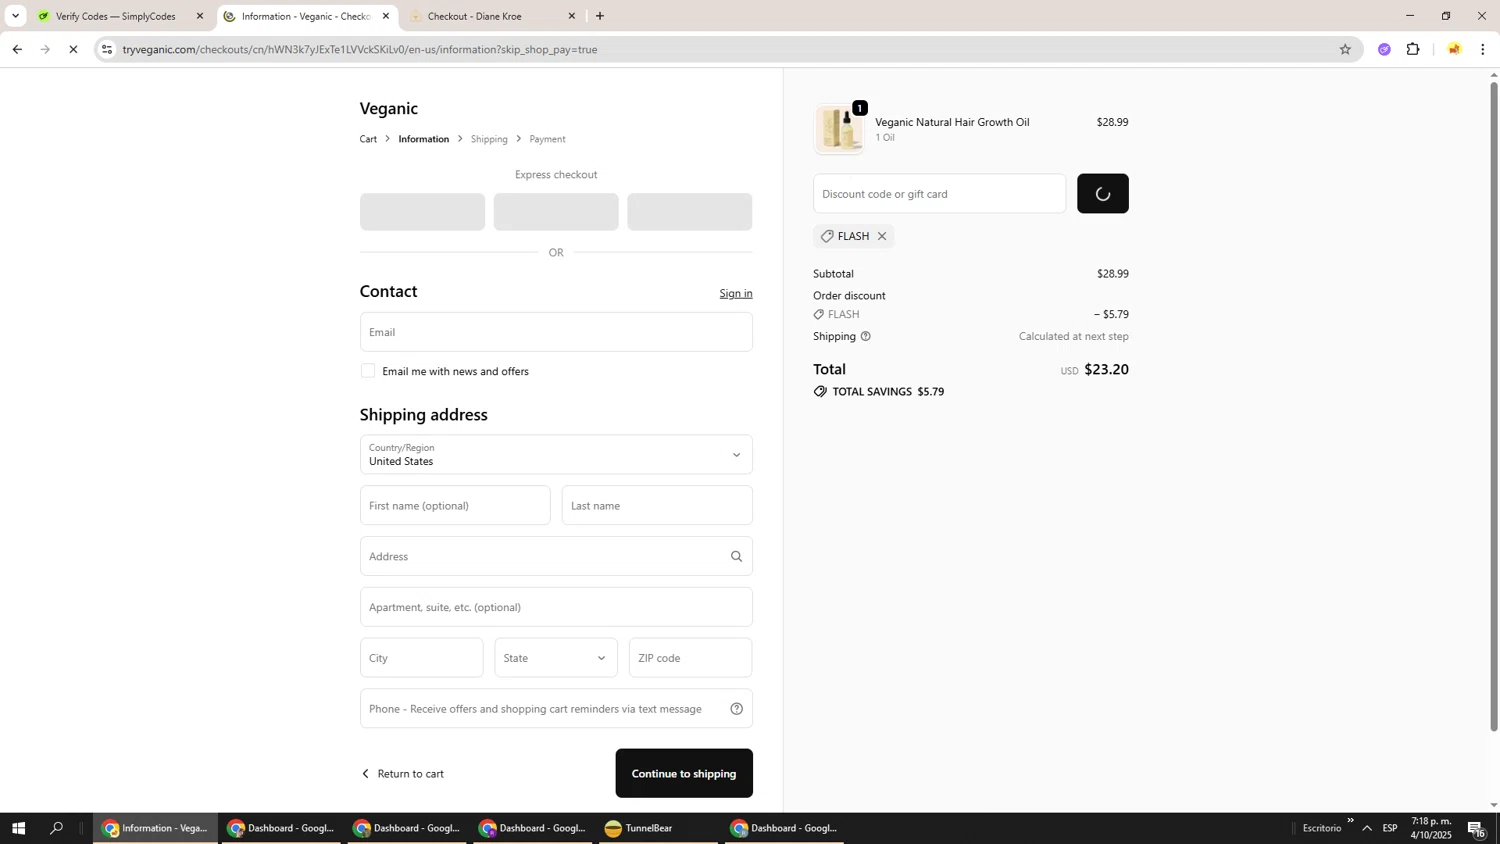The image size is (1500, 844).
Task: Toggle Email me with news and offers
Action: [x=368, y=371]
